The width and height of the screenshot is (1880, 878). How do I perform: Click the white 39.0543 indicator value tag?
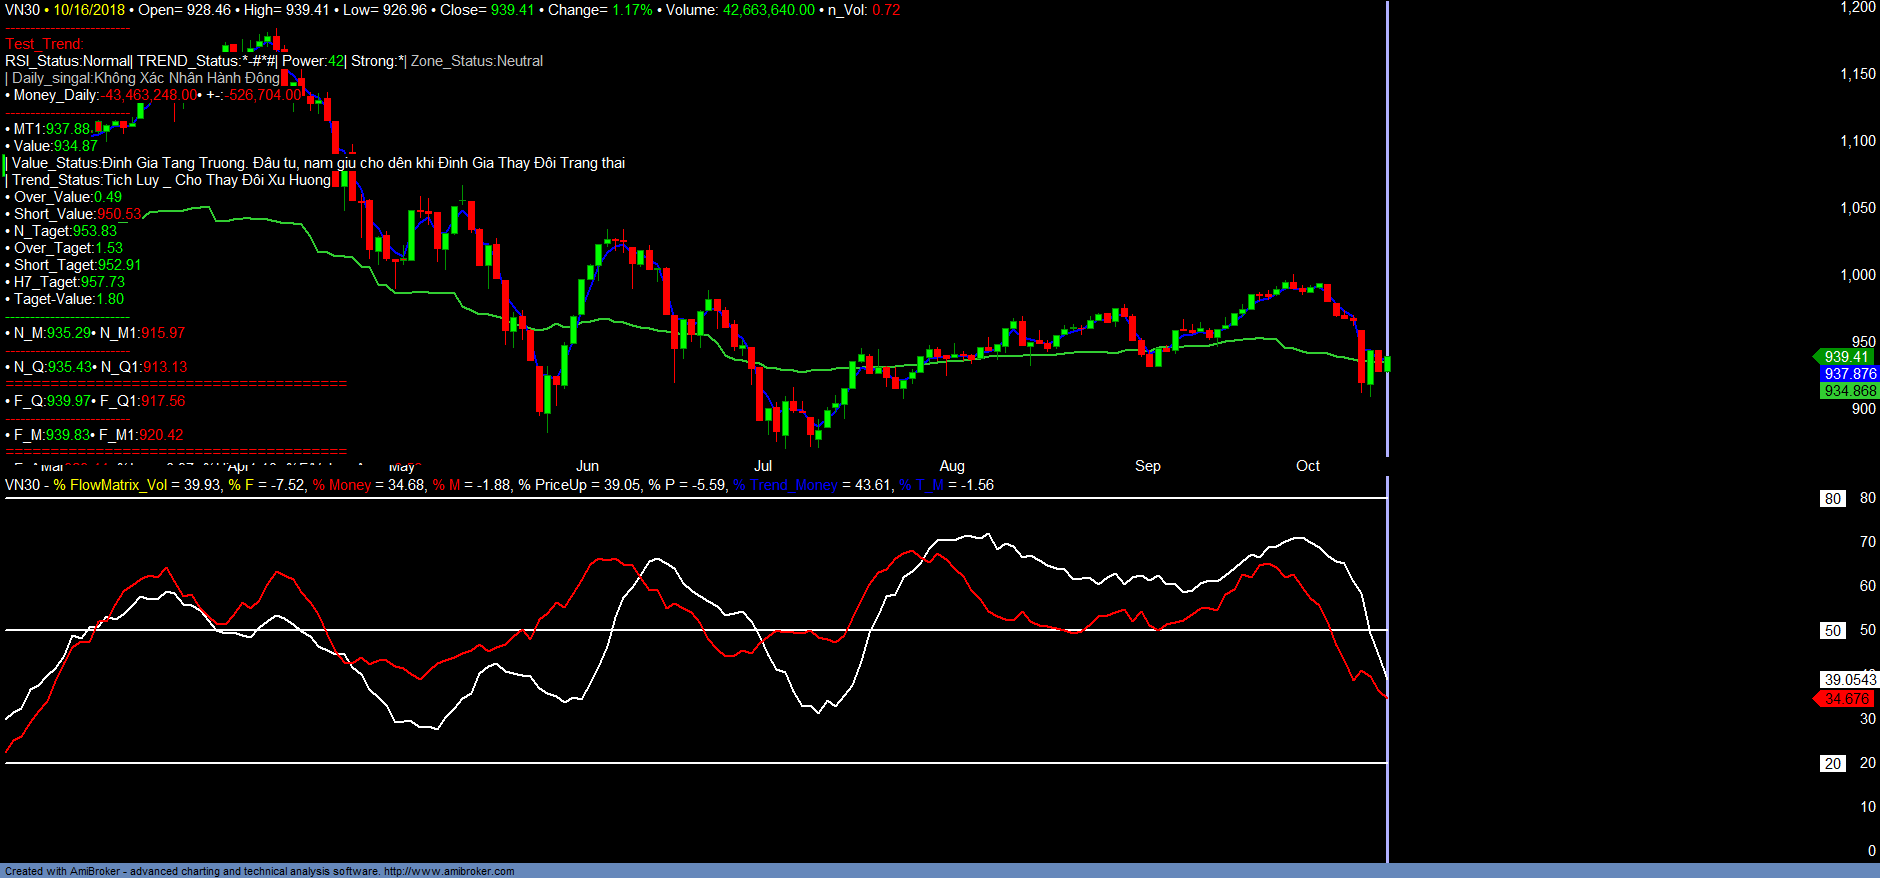tap(1849, 680)
